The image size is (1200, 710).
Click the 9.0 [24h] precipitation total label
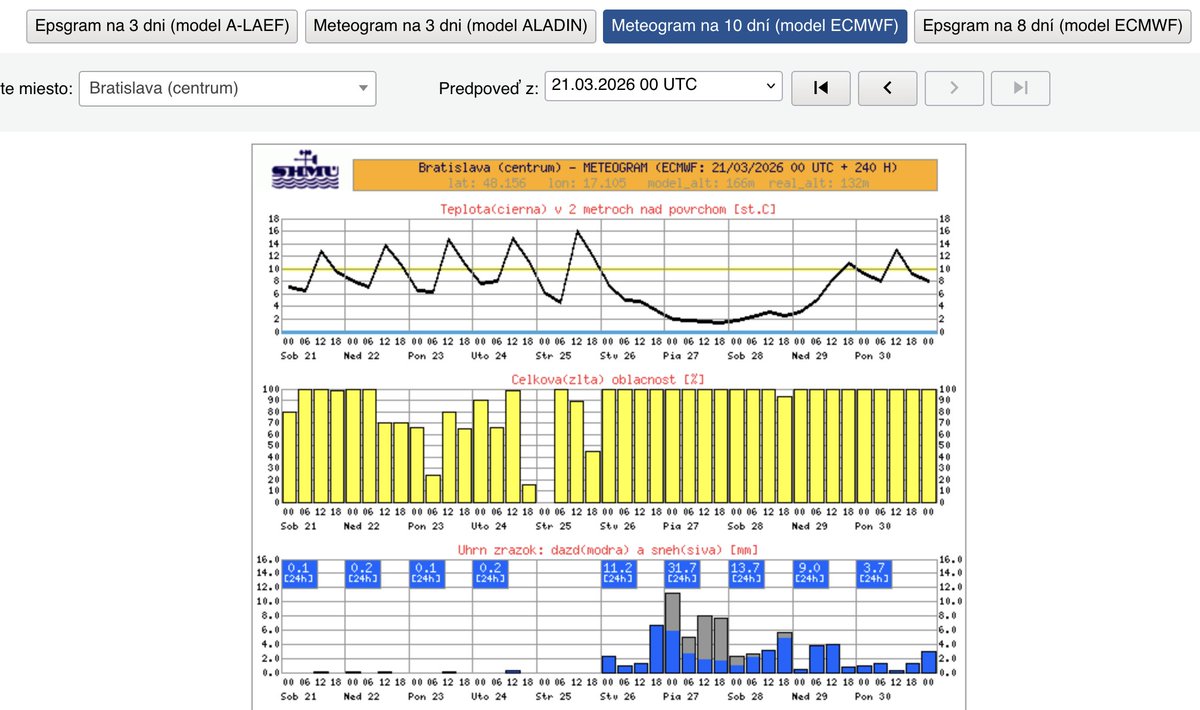click(x=809, y=573)
